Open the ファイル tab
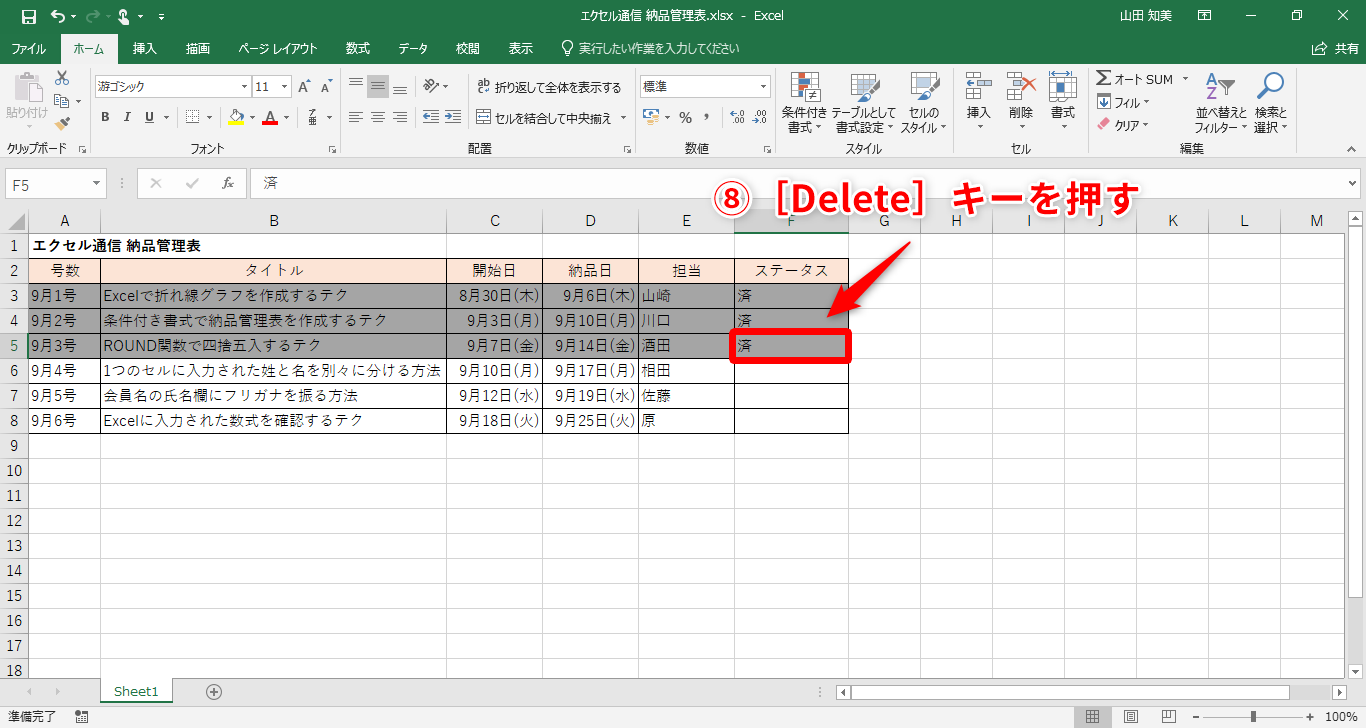1366x728 pixels. coord(28,48)
